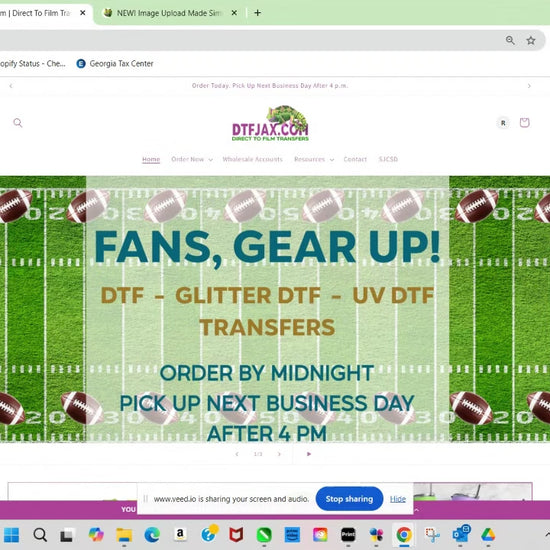550x550 pixels.
Task: Open the shopping cart icon
Action: 524,122
